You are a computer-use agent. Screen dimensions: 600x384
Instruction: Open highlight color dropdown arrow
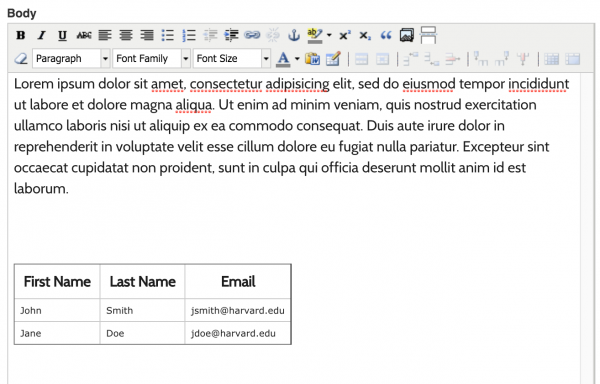click(329, 35)
